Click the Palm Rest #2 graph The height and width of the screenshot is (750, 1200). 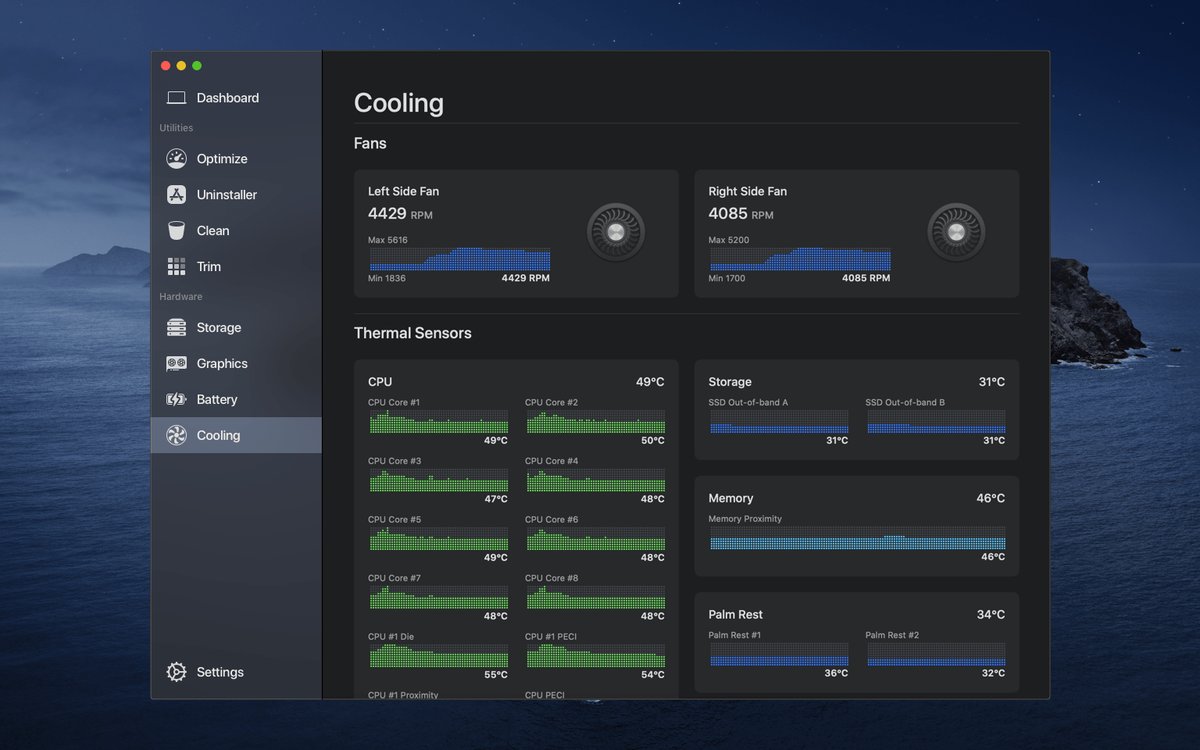[935, 655]
